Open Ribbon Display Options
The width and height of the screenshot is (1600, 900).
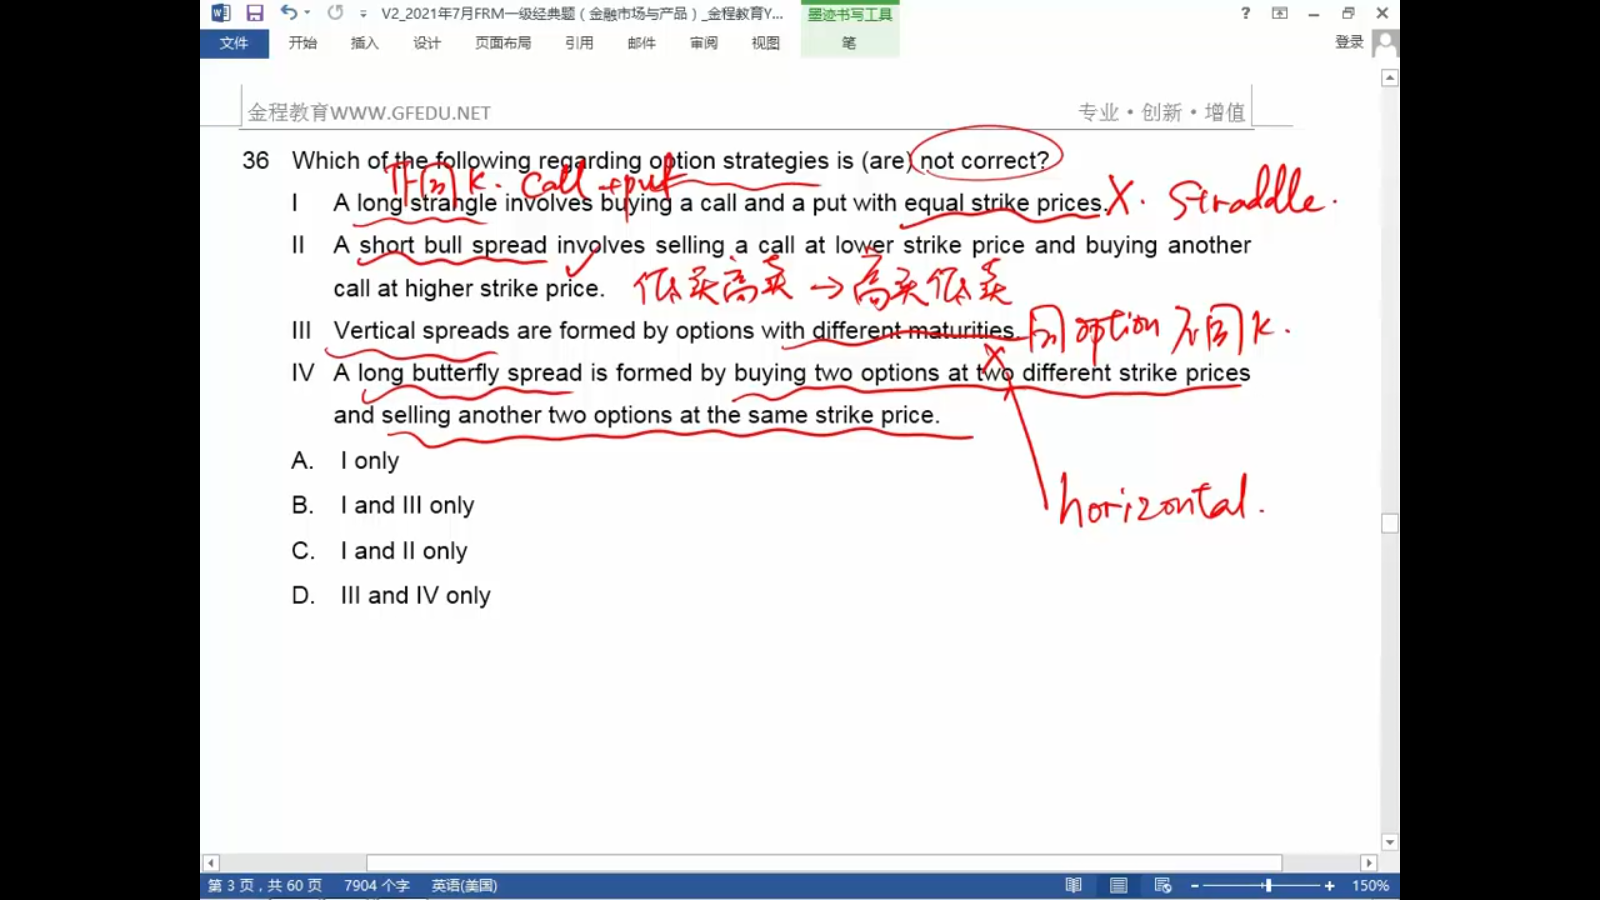(1280, 13)
